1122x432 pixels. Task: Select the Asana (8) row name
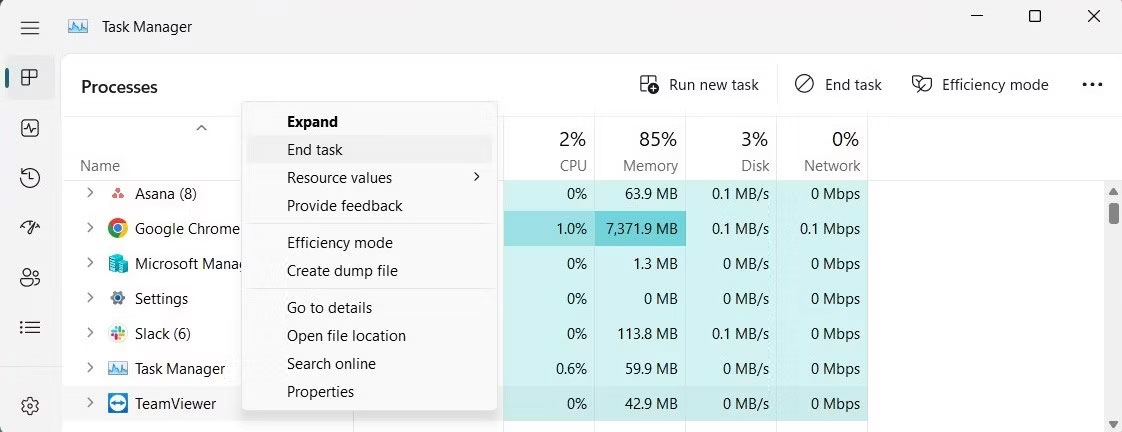165,194
